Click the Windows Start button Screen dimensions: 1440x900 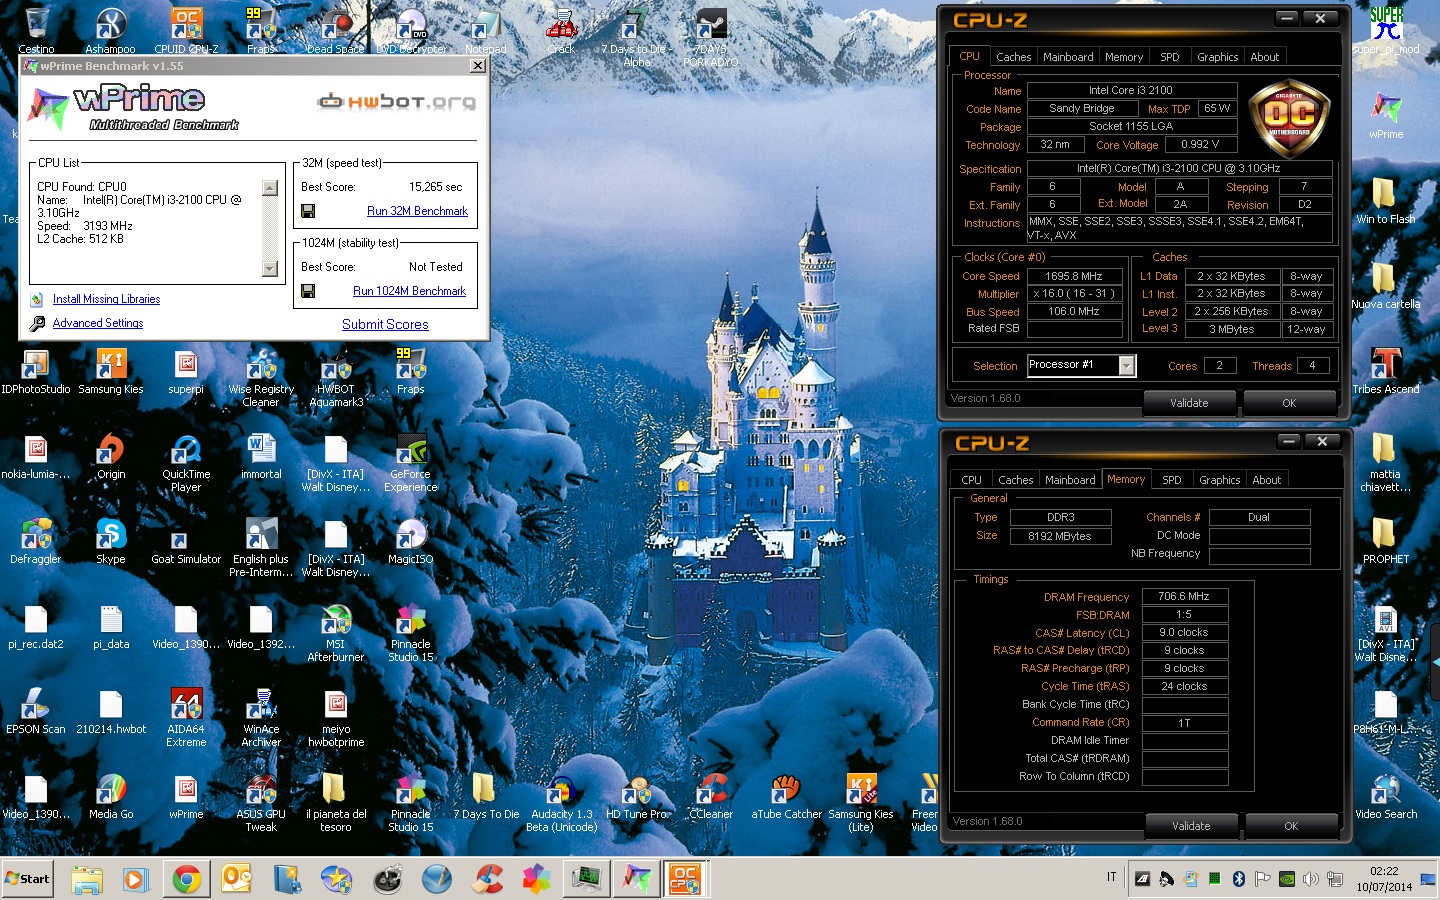(x=27, y=879)
